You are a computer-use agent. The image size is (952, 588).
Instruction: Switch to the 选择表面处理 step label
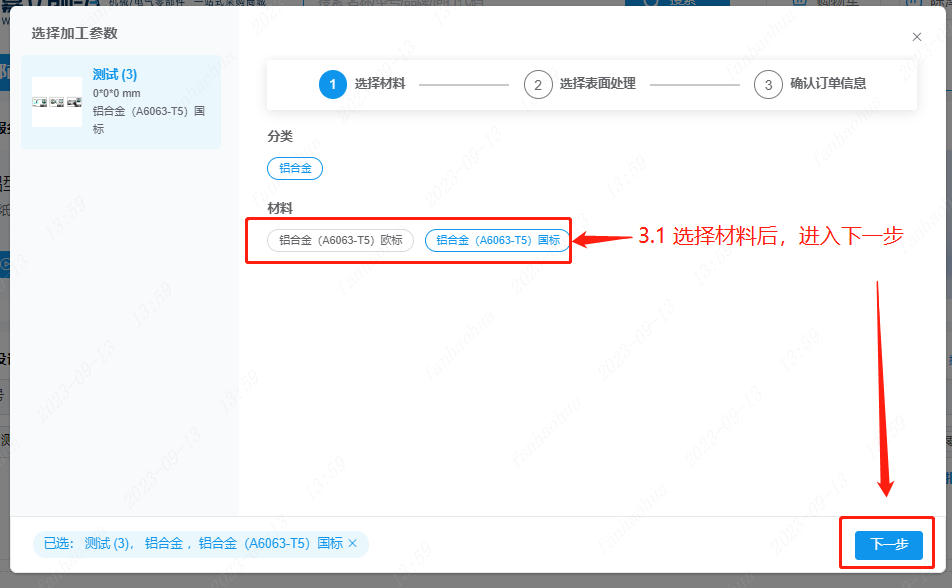tap(597, 84)
